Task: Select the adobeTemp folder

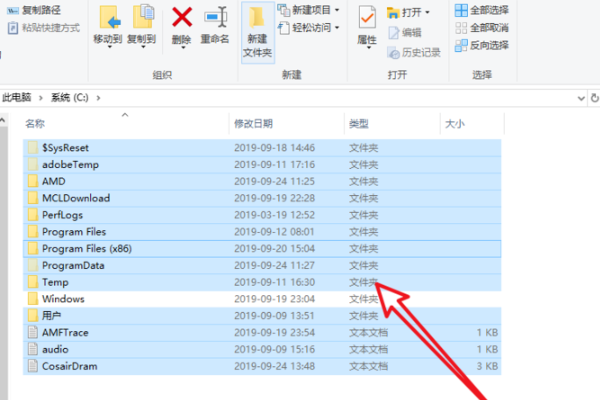Action: 262,165
